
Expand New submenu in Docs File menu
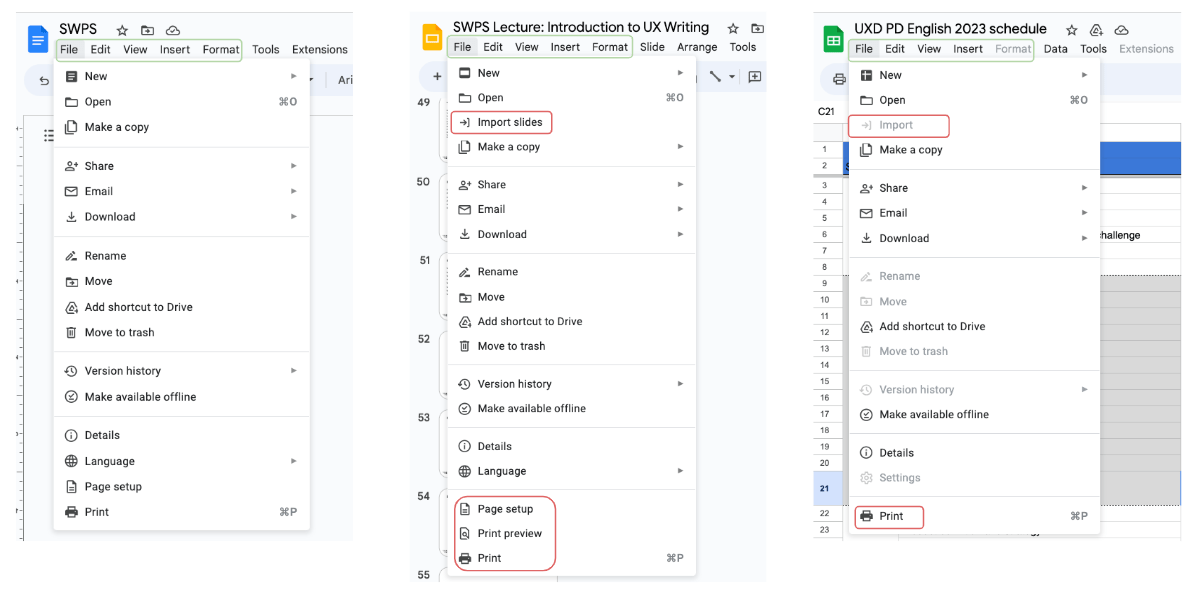coord(294,76)
